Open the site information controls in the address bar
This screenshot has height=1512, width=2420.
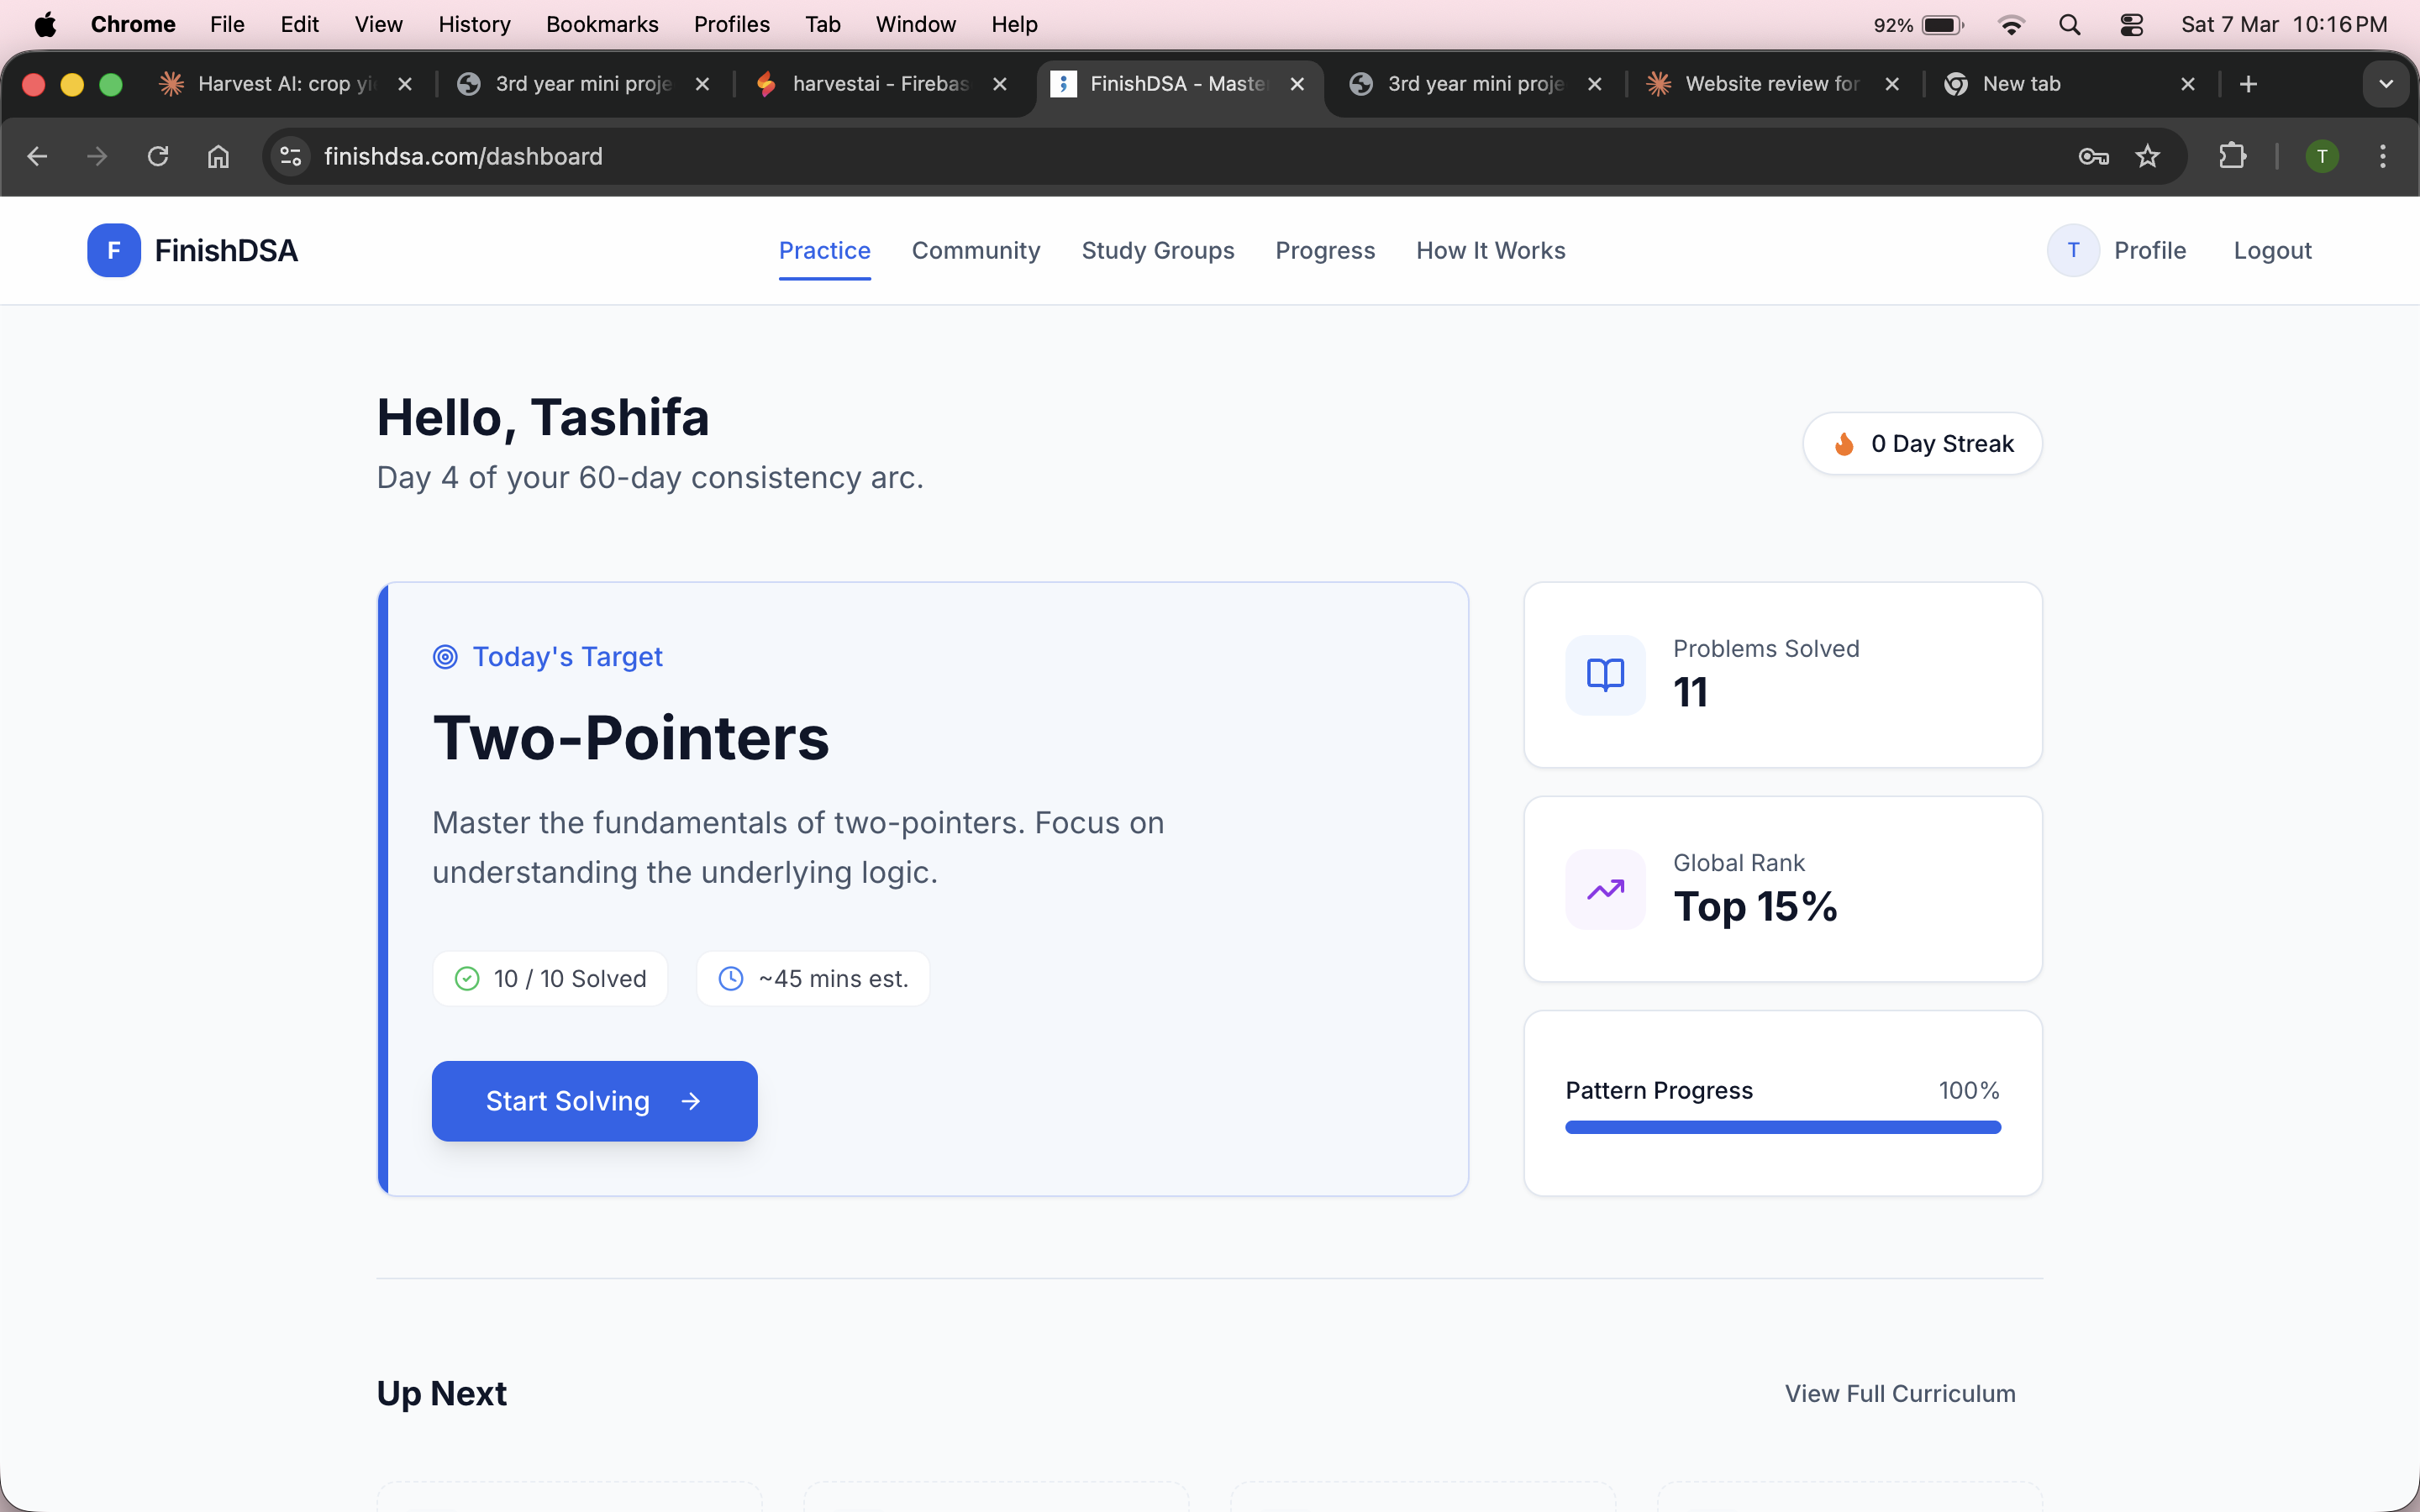point(289,156)
